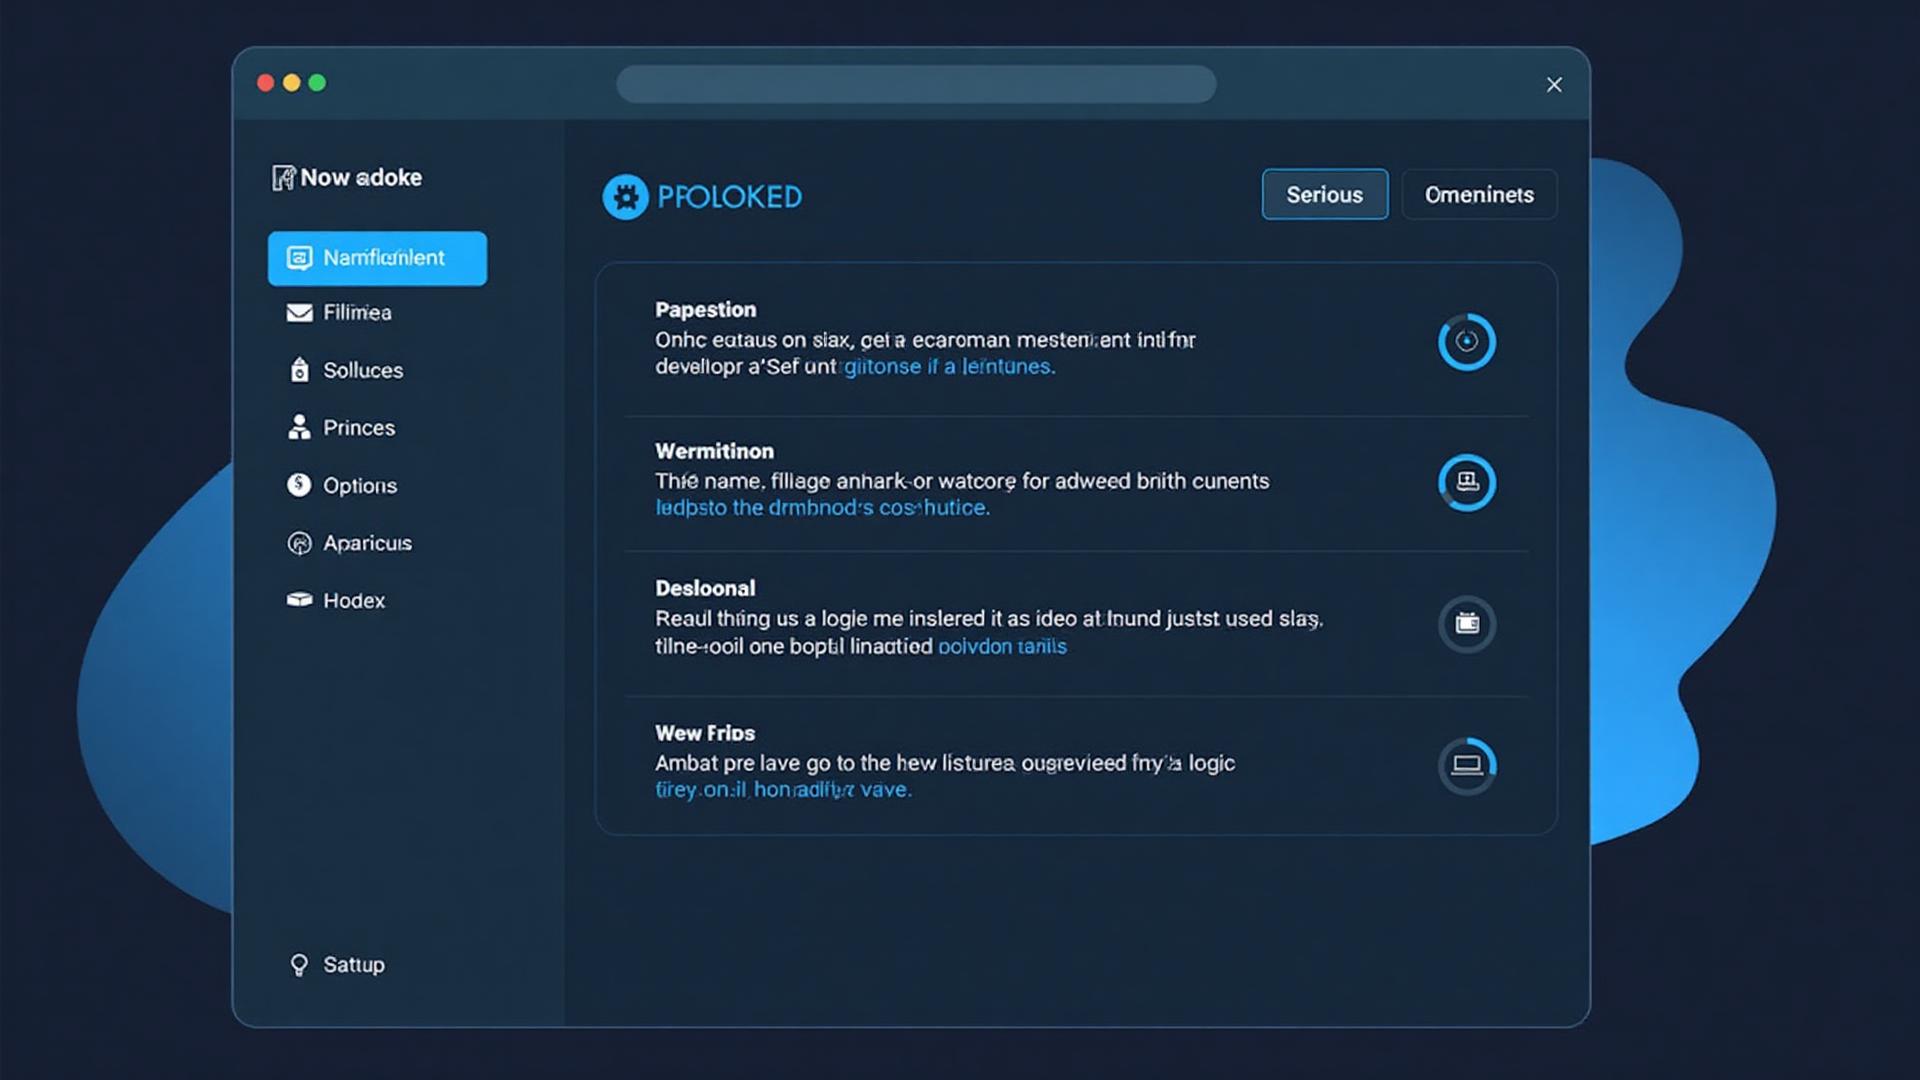Click the Hodex box icon
Screen dimensions: 1920x1080
tap(299, 600)
